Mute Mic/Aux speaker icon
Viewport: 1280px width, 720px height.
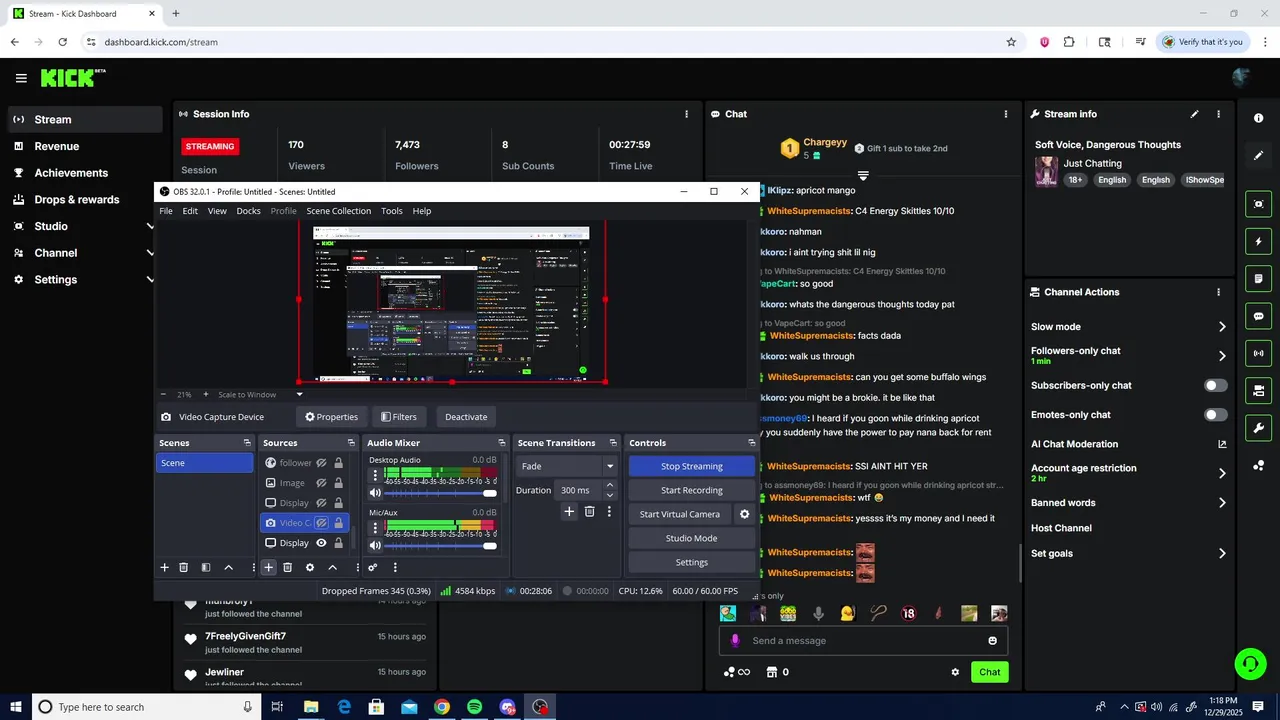tap(375, 546)
